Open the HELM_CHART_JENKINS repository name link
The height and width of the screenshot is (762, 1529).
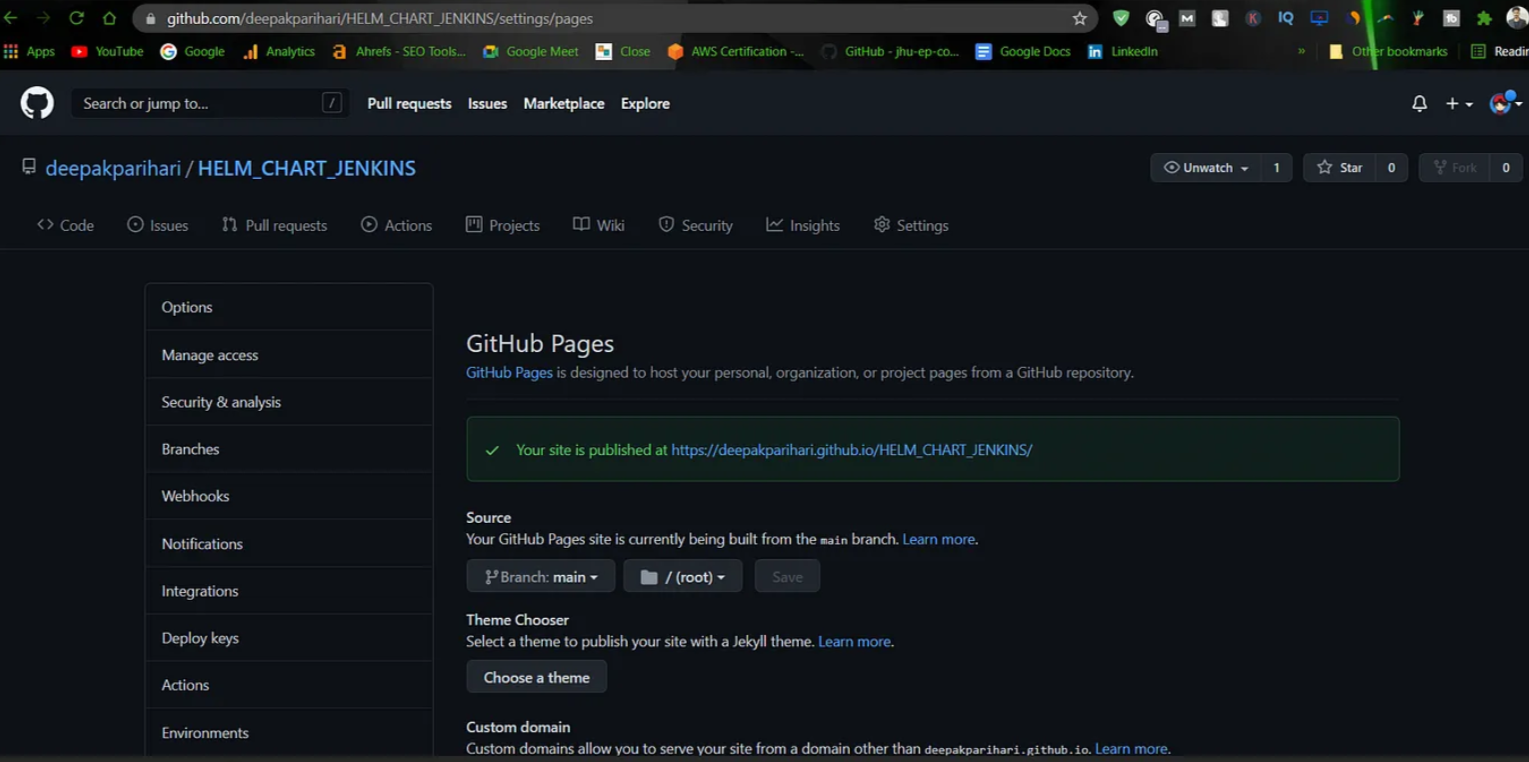click(x=307, y=168)
